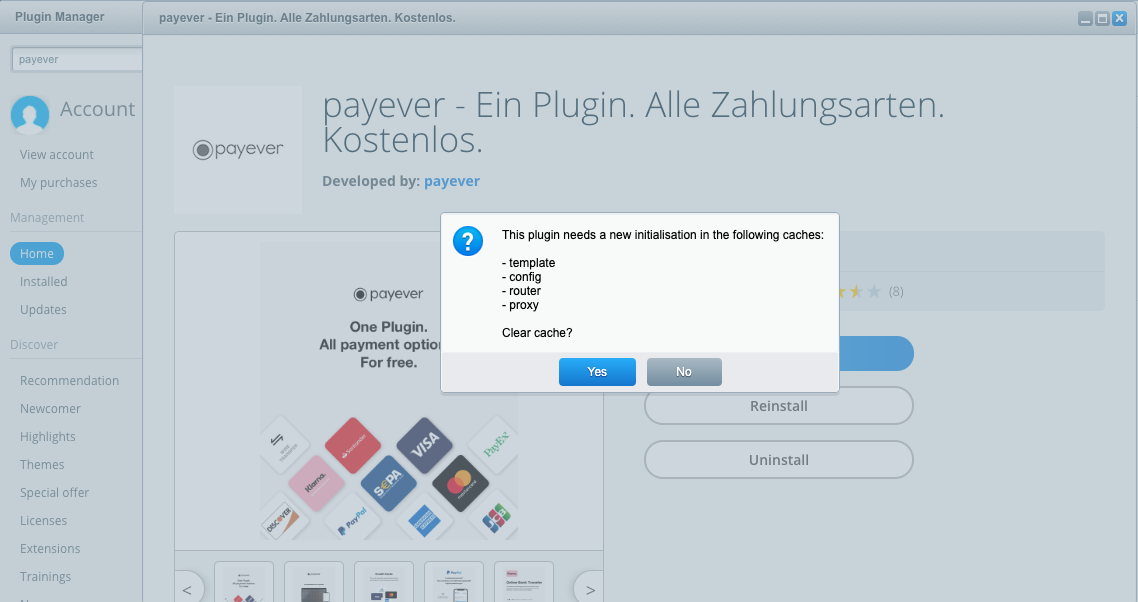Confirm clearing cache with Yes button
Viewport: 1138px width, 602px height.
[x=597, y=372]
